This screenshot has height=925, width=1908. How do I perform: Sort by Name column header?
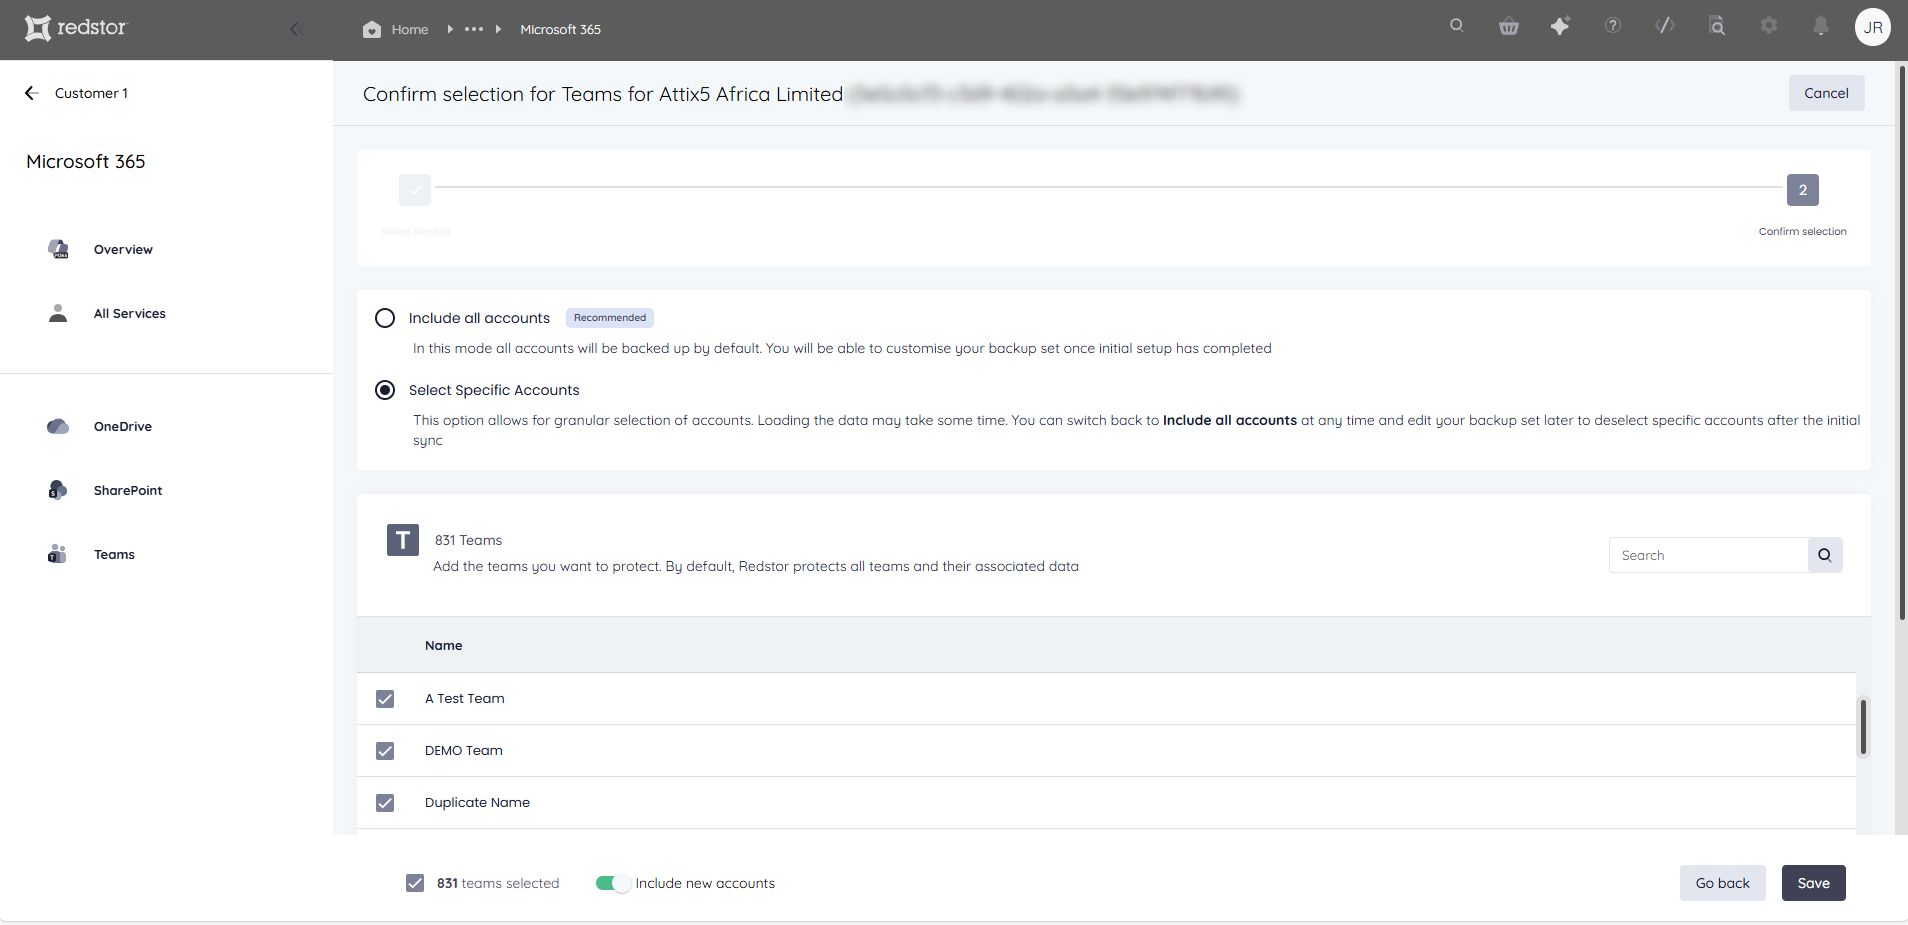[443, 646]
